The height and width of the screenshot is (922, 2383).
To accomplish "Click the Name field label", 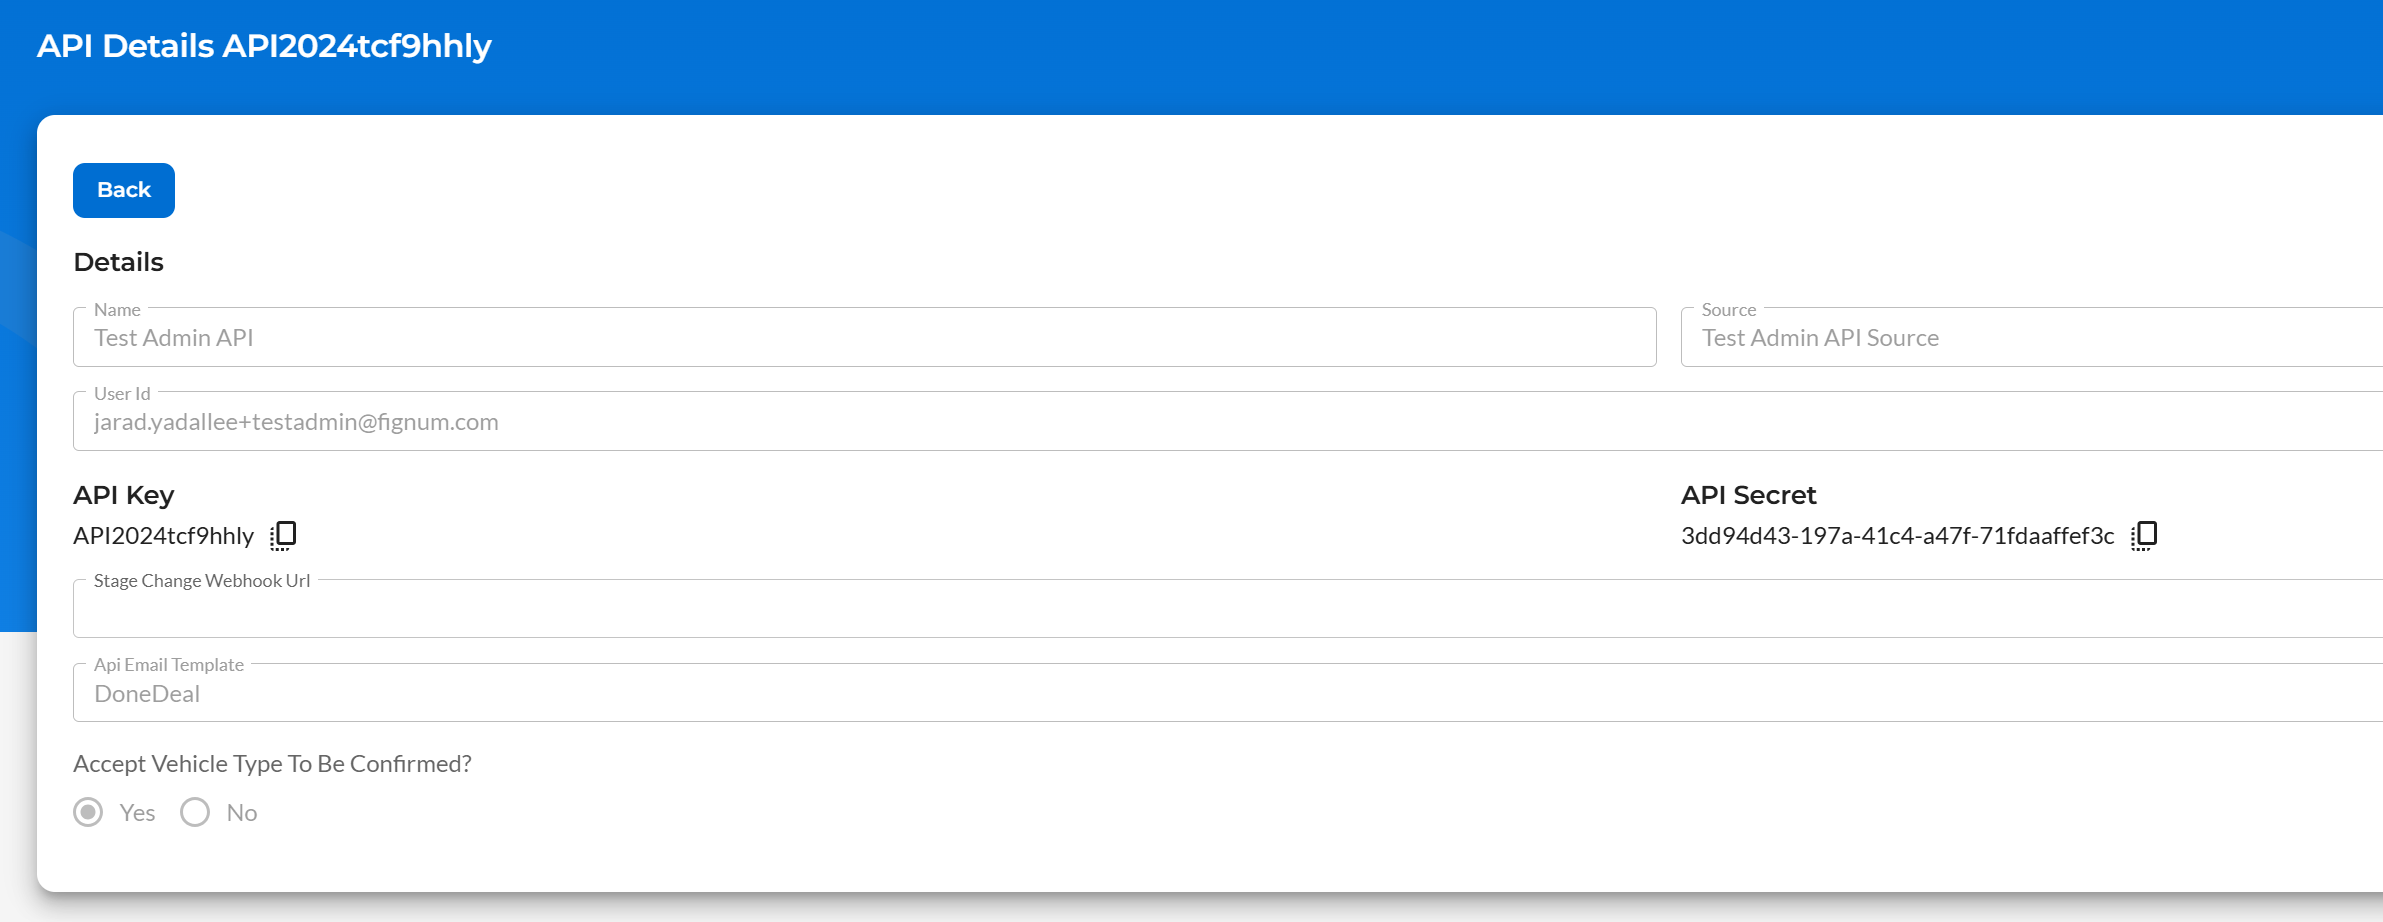I will (117, 310).
